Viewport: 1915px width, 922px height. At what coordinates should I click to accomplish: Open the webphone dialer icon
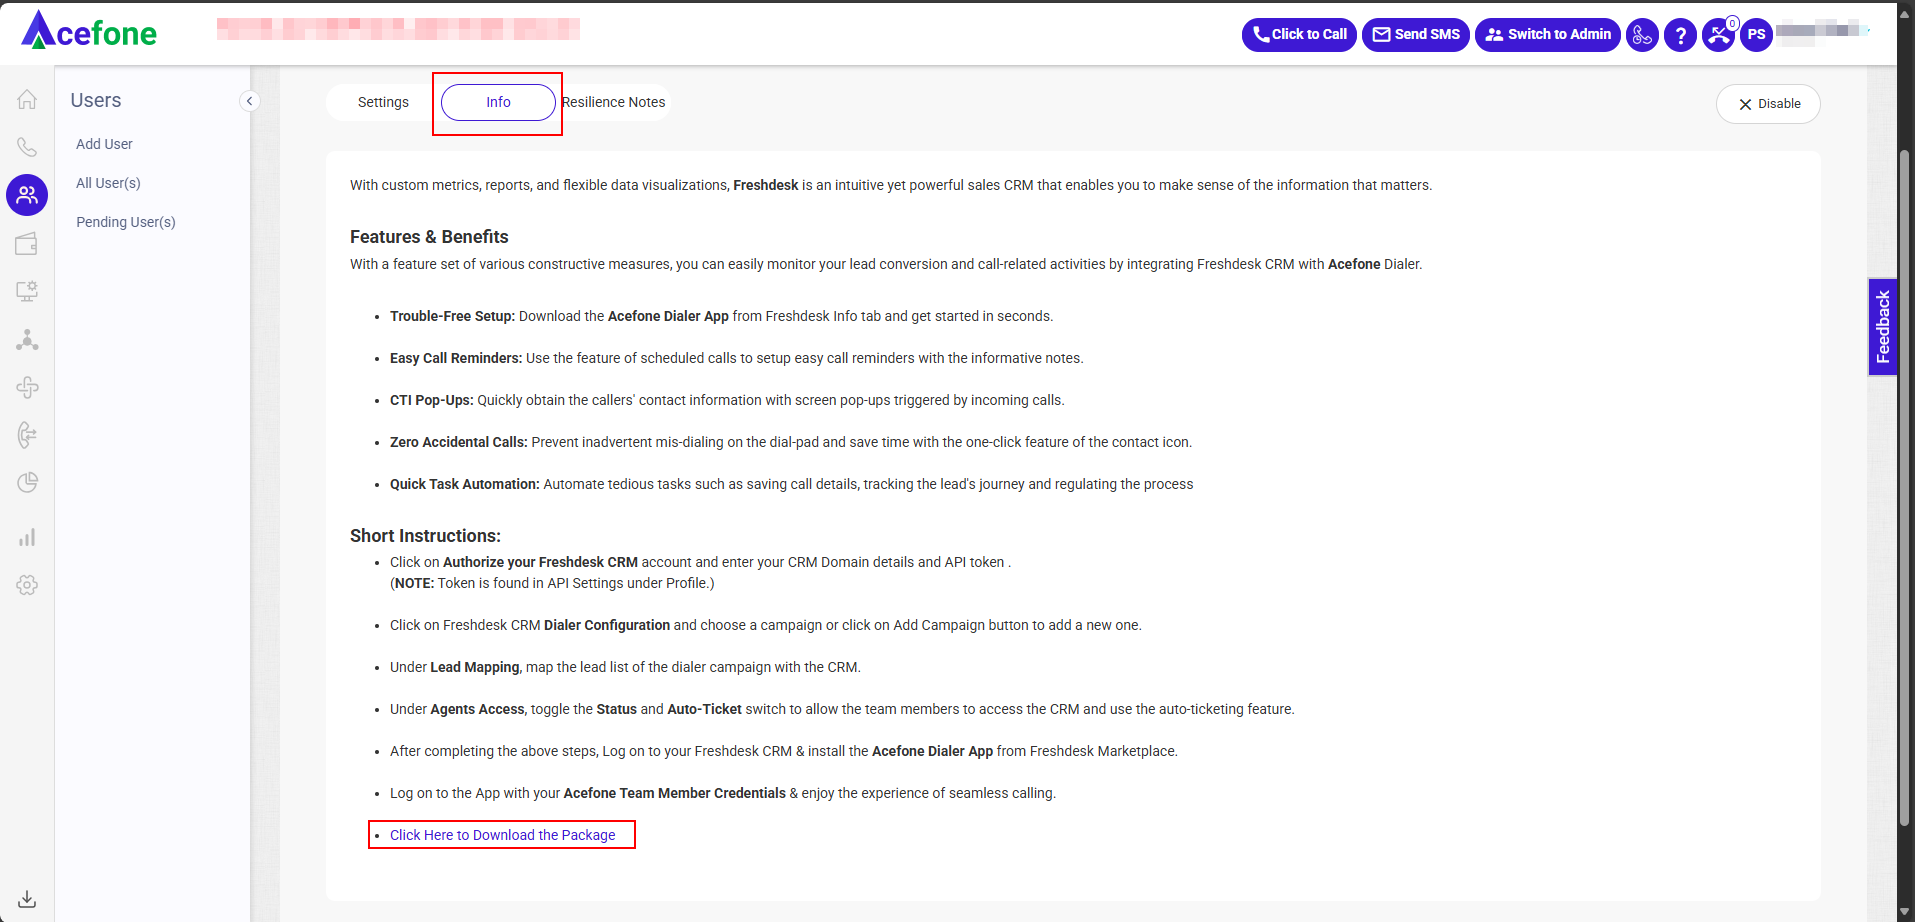coord(1642,35)
